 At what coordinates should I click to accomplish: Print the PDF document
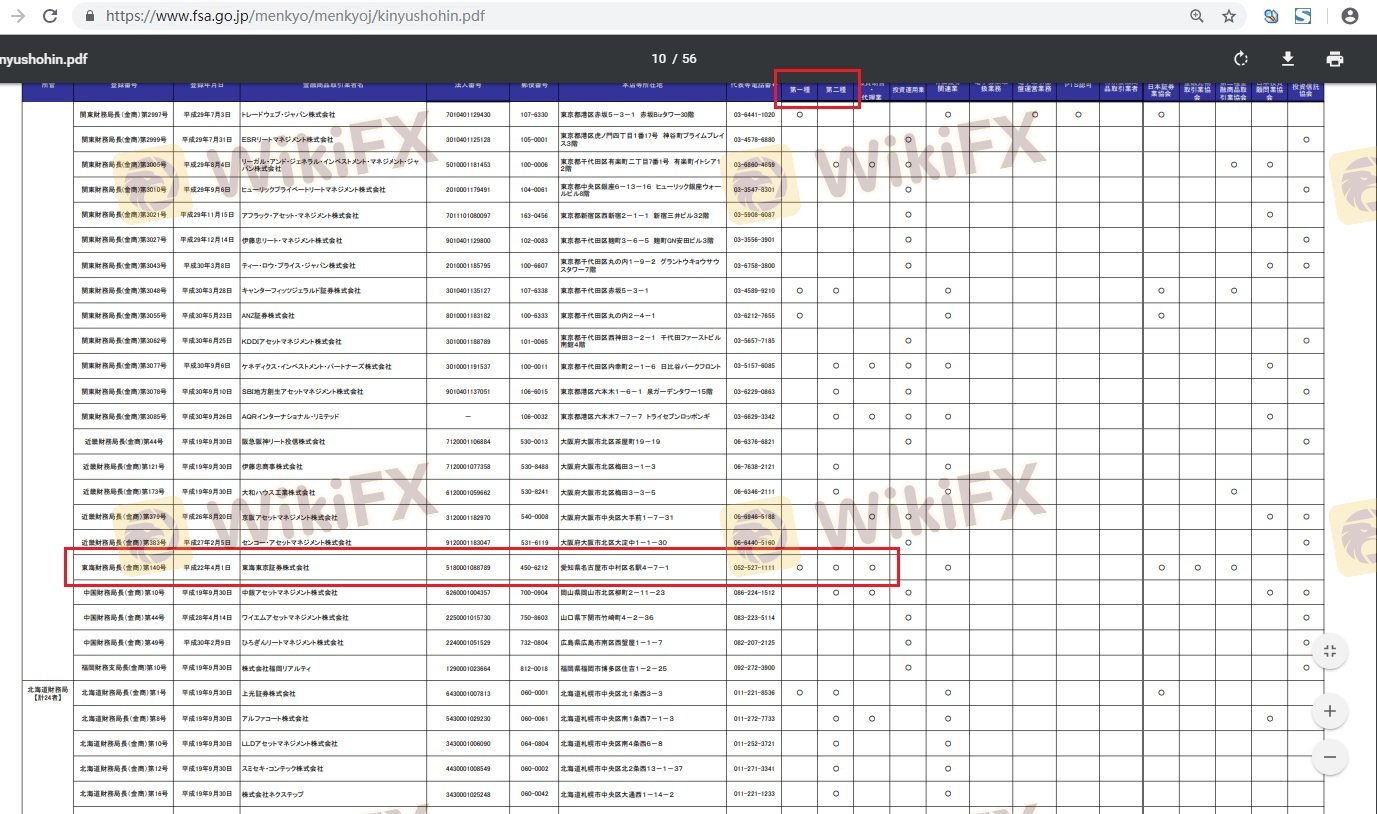[x=1334, y=59]
